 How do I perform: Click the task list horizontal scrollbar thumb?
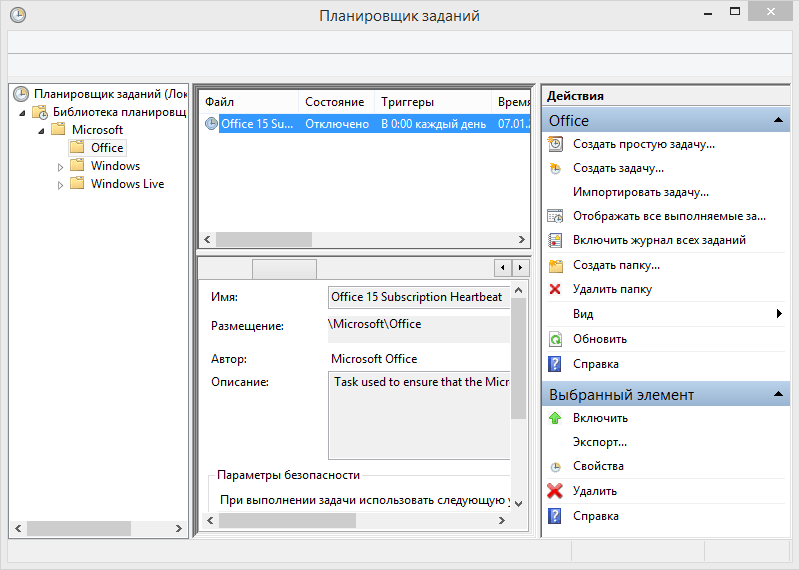click(264, 239)
